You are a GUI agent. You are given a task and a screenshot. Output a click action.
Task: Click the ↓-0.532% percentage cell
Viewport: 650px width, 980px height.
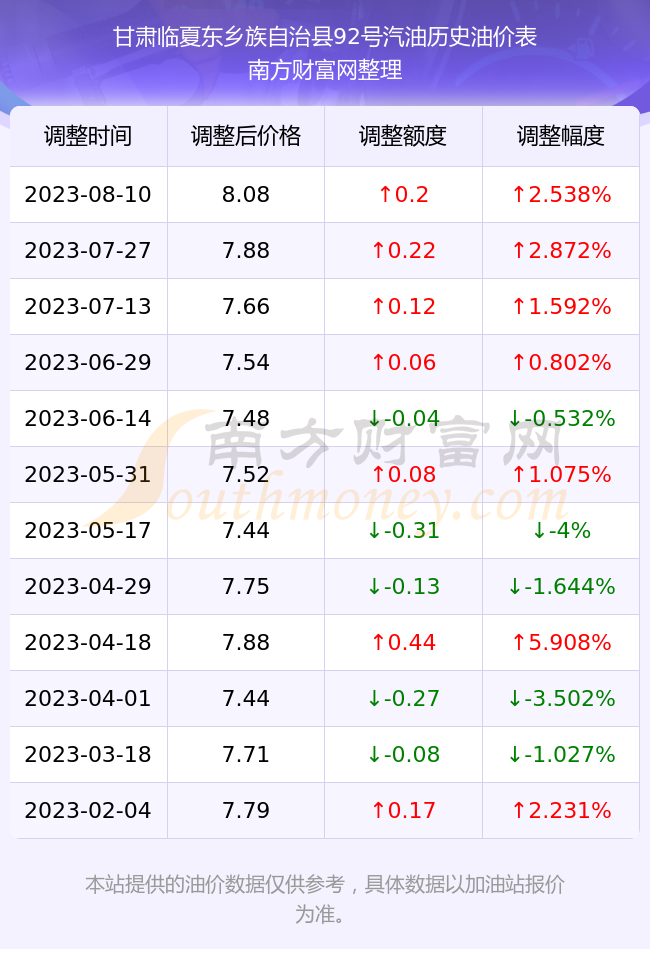click(x=561, y=418)
